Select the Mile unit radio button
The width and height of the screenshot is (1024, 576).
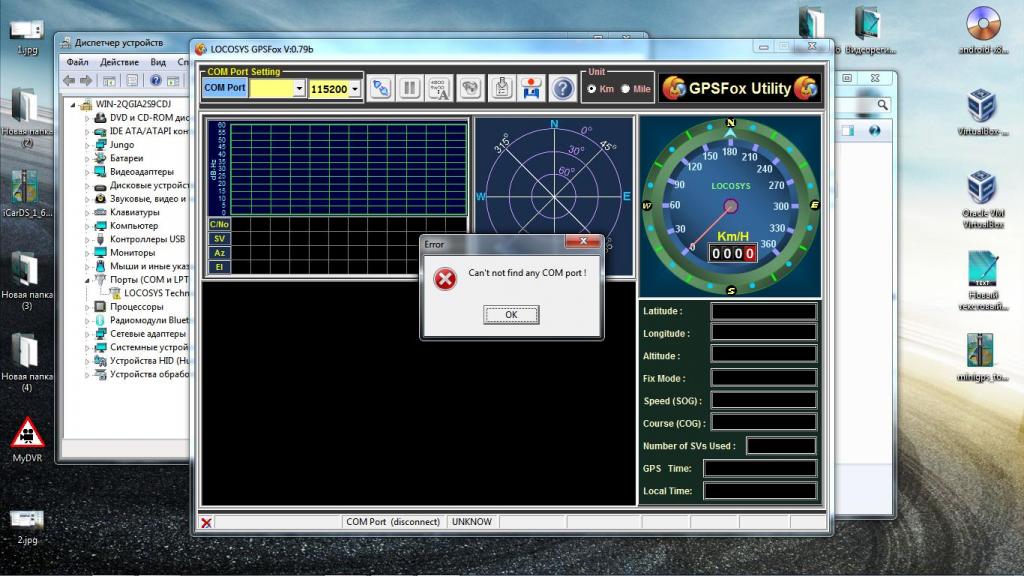[x=626, y=89]
